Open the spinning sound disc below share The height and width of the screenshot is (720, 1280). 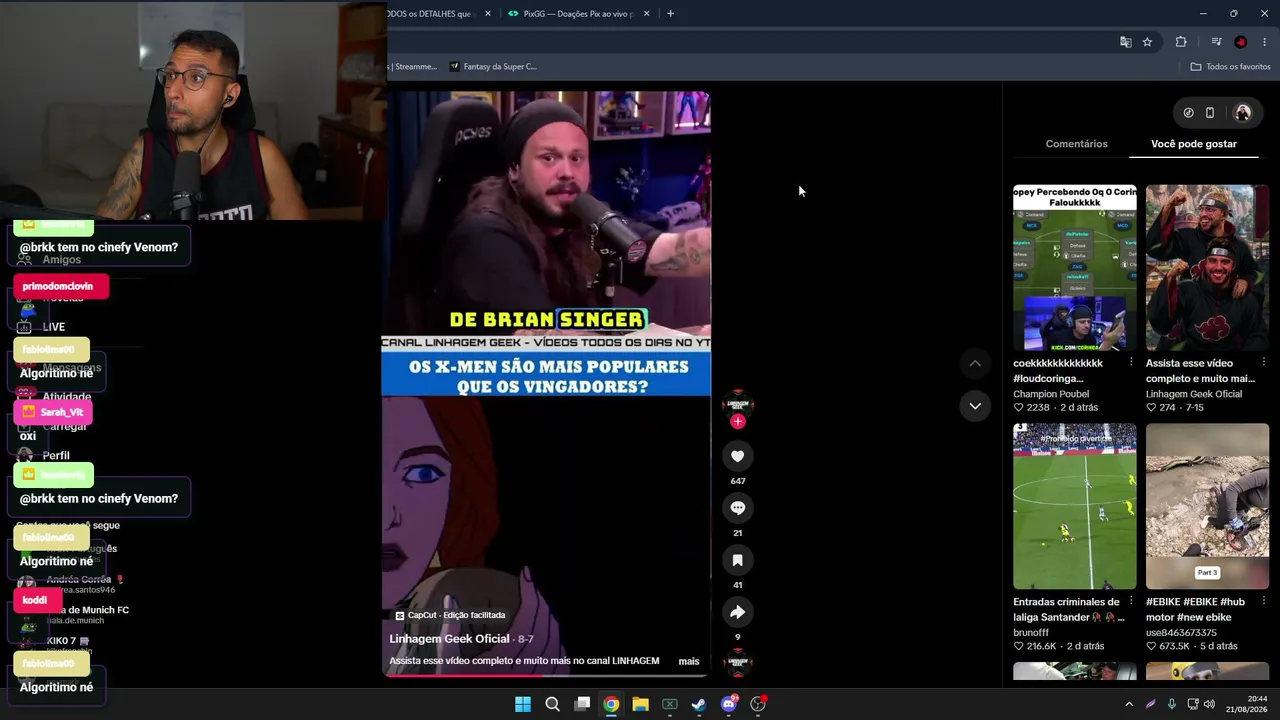737,663
